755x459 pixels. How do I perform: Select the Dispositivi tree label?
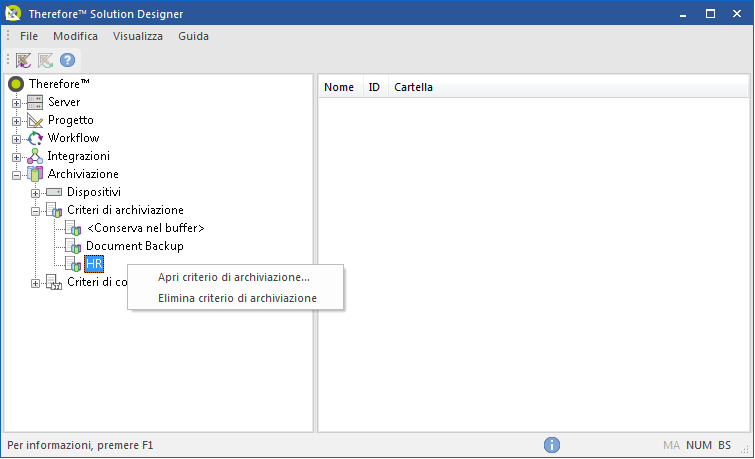pos(94,192)
